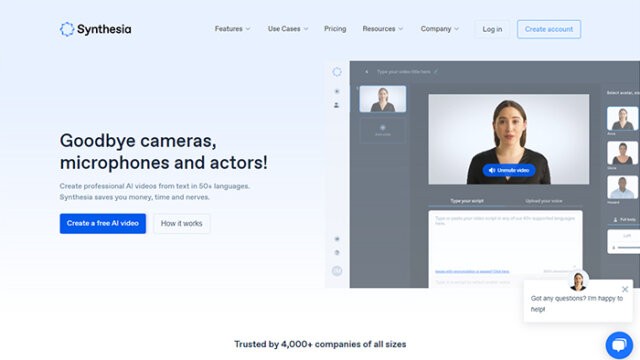Click the Trusted by 4,000+ companies text
This screenshot has height=360, width=640.
(320, 344)
